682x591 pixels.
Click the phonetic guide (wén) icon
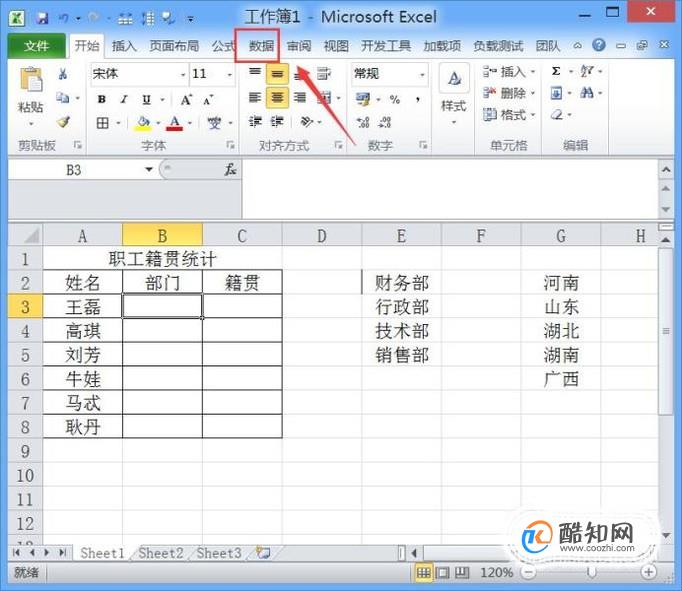(x=214, y=123)
